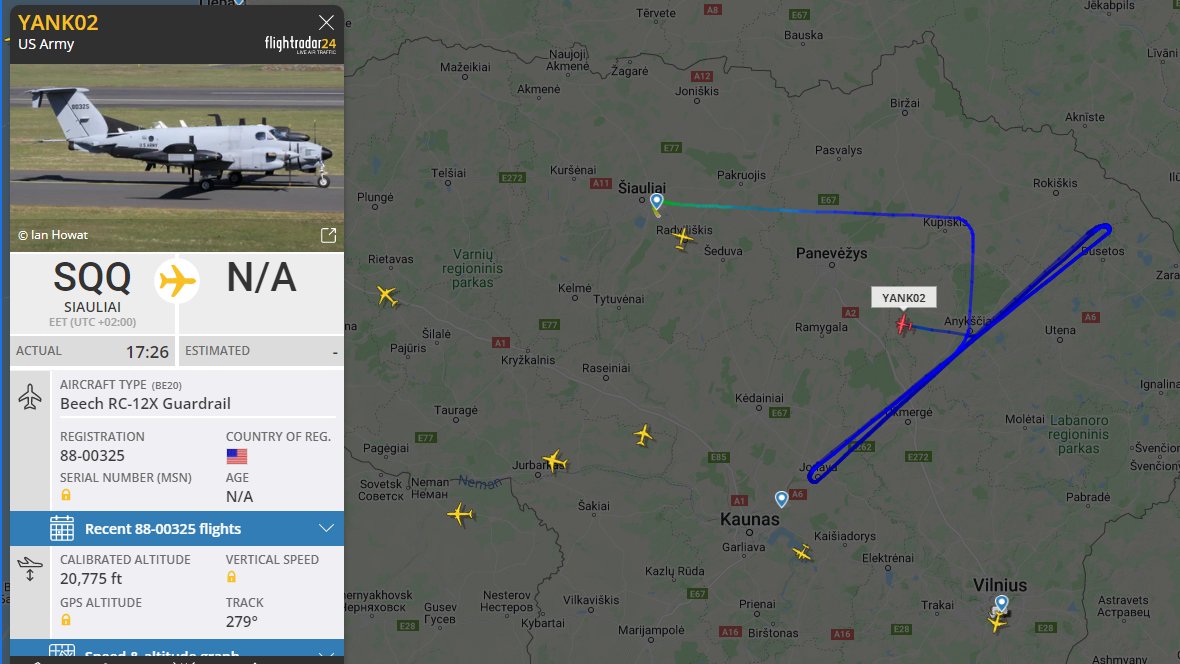The width and height of the screenshot is (1180, 664).
Task: Select the yellow aircraft near Radviliškis
Action: point(683,238)
